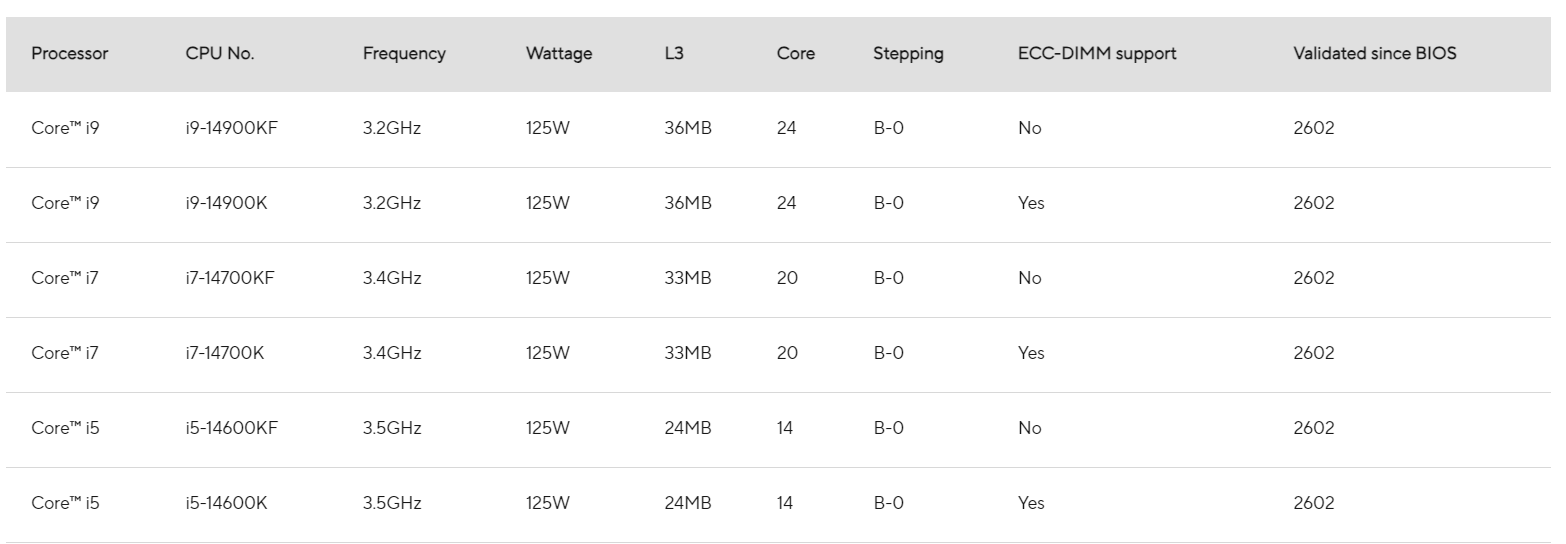
Task: Click the Validated since BIOS header
Action: click(x=1375, y=54)
